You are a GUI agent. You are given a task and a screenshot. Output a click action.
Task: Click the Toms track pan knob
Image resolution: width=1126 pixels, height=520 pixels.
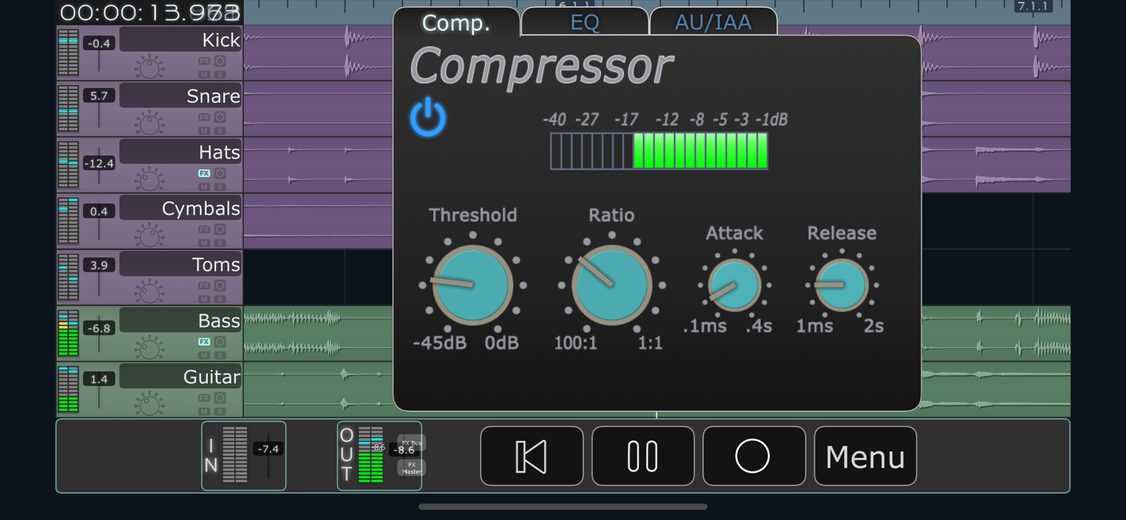point(149,292)
